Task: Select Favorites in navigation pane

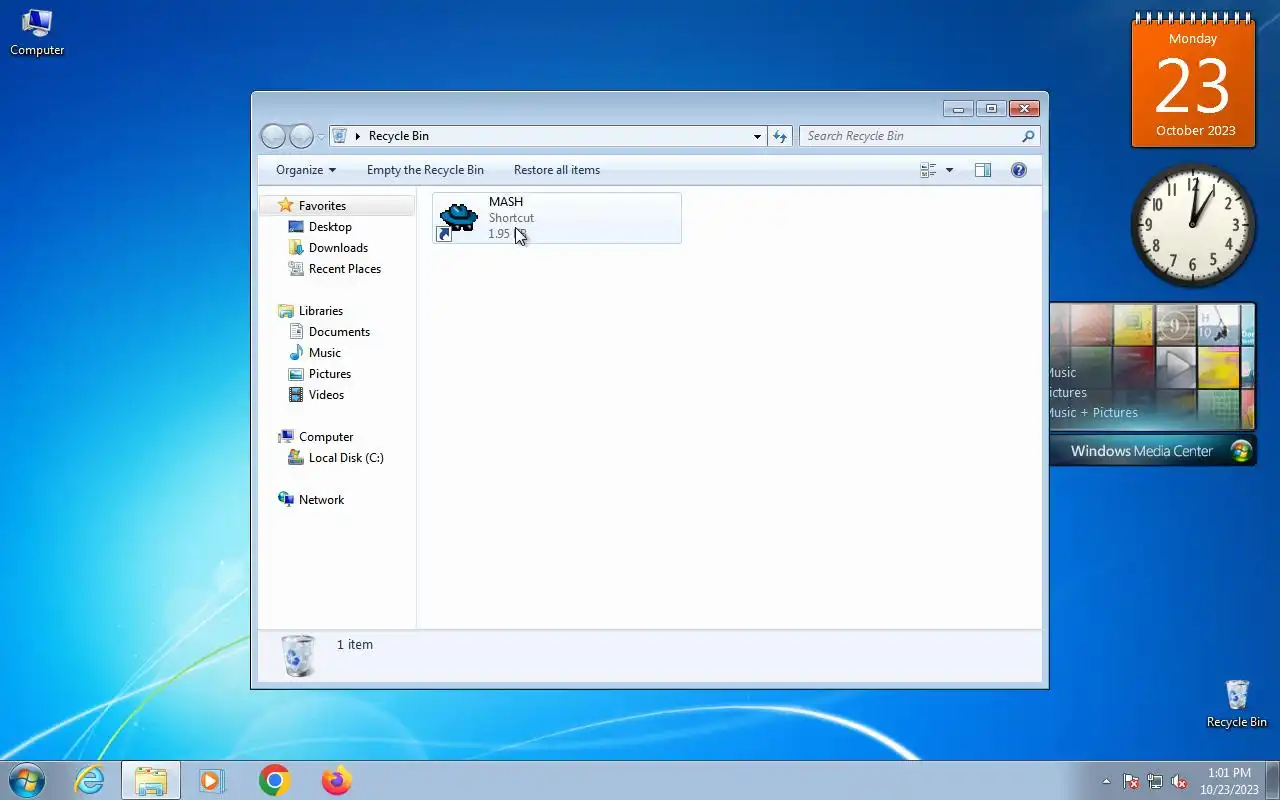Action: pos(337,205)
